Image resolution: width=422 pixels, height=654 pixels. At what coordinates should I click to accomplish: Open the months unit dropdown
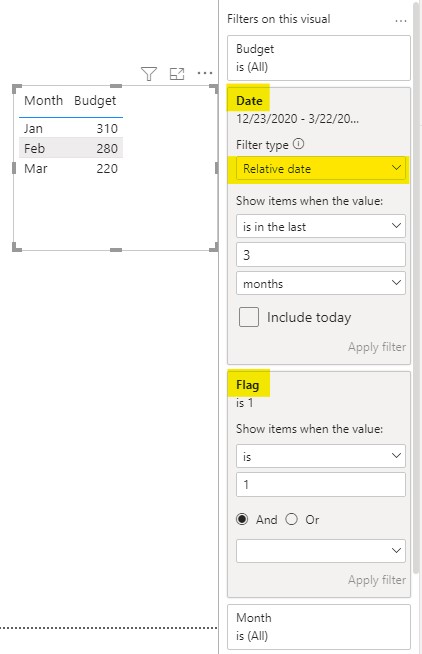pos(321,283)
